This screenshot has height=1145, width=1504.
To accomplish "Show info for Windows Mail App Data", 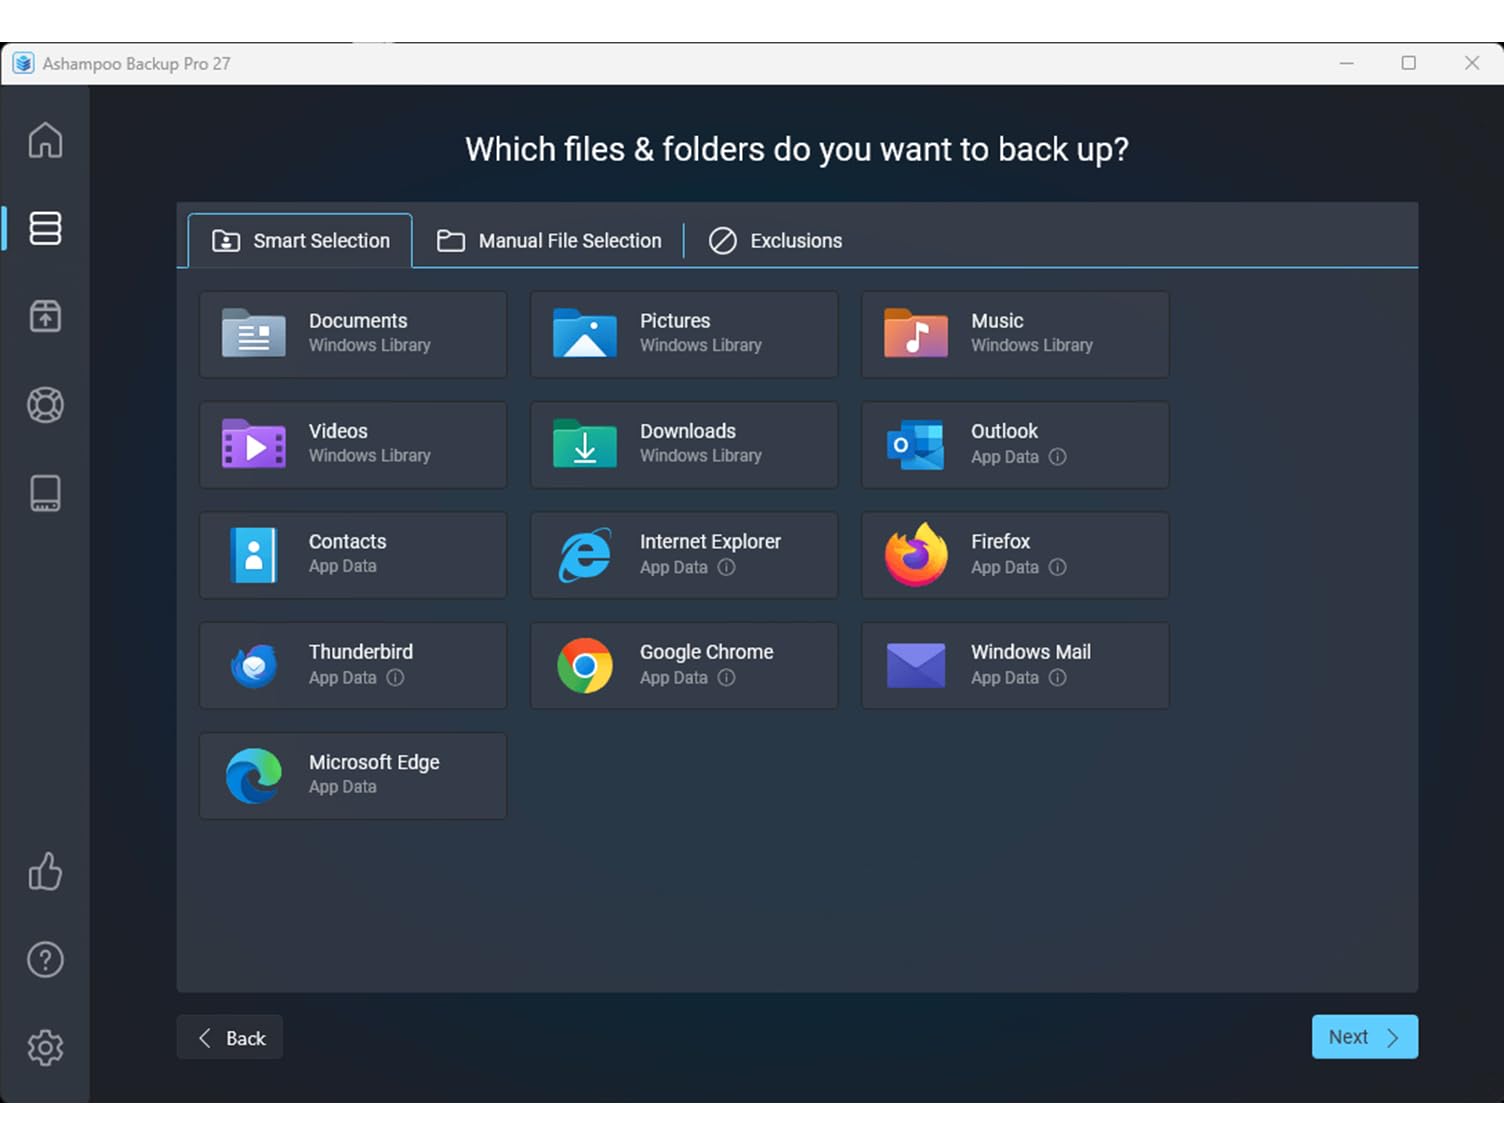I will [1057, 678].
